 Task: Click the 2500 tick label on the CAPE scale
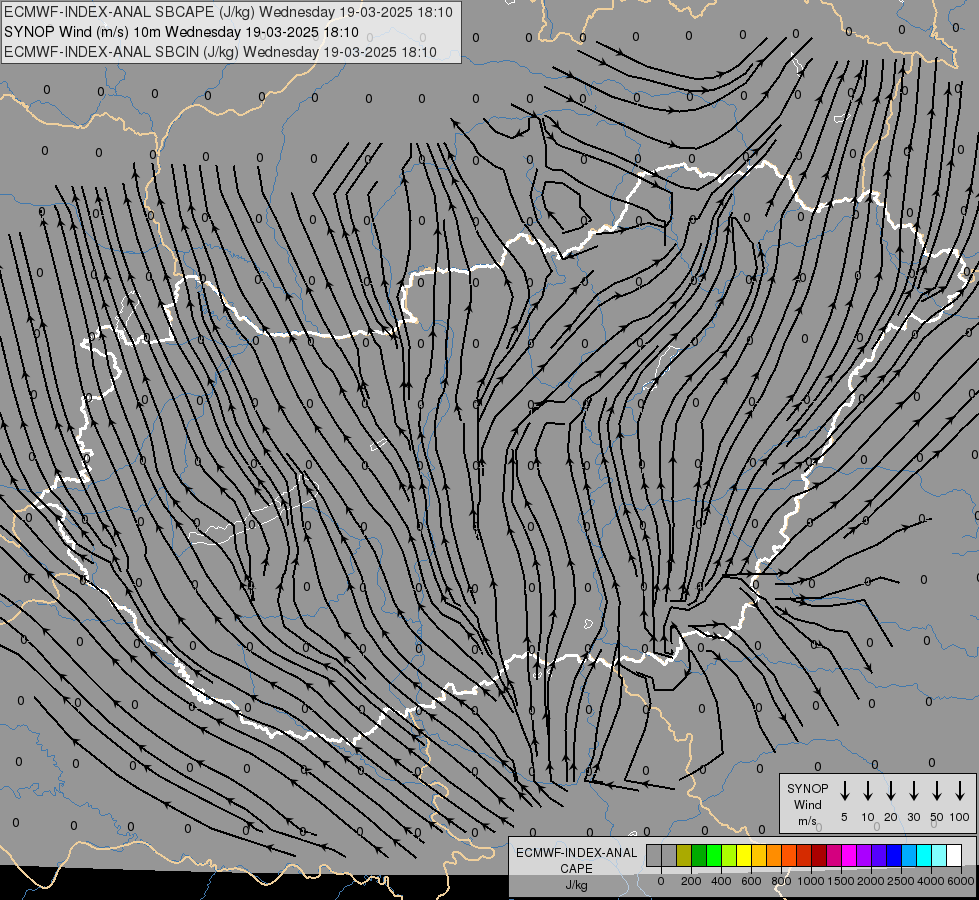(901, 881)
